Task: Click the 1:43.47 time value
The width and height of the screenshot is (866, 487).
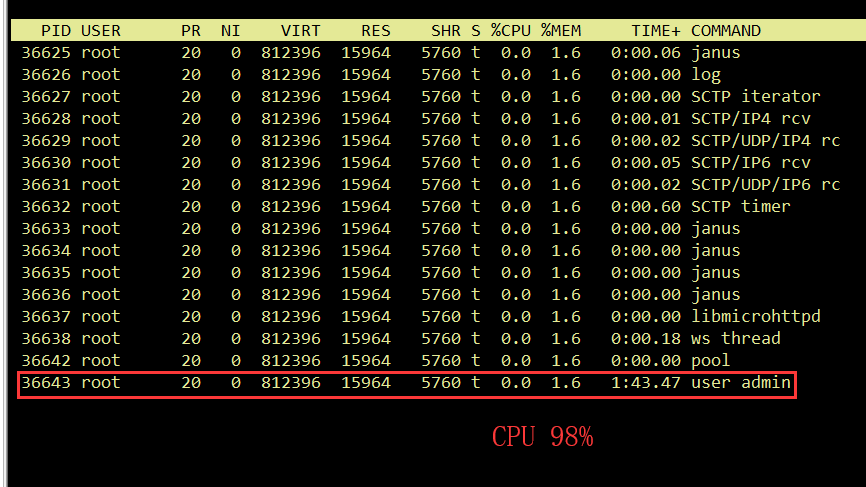Action: tap(645, 383)
